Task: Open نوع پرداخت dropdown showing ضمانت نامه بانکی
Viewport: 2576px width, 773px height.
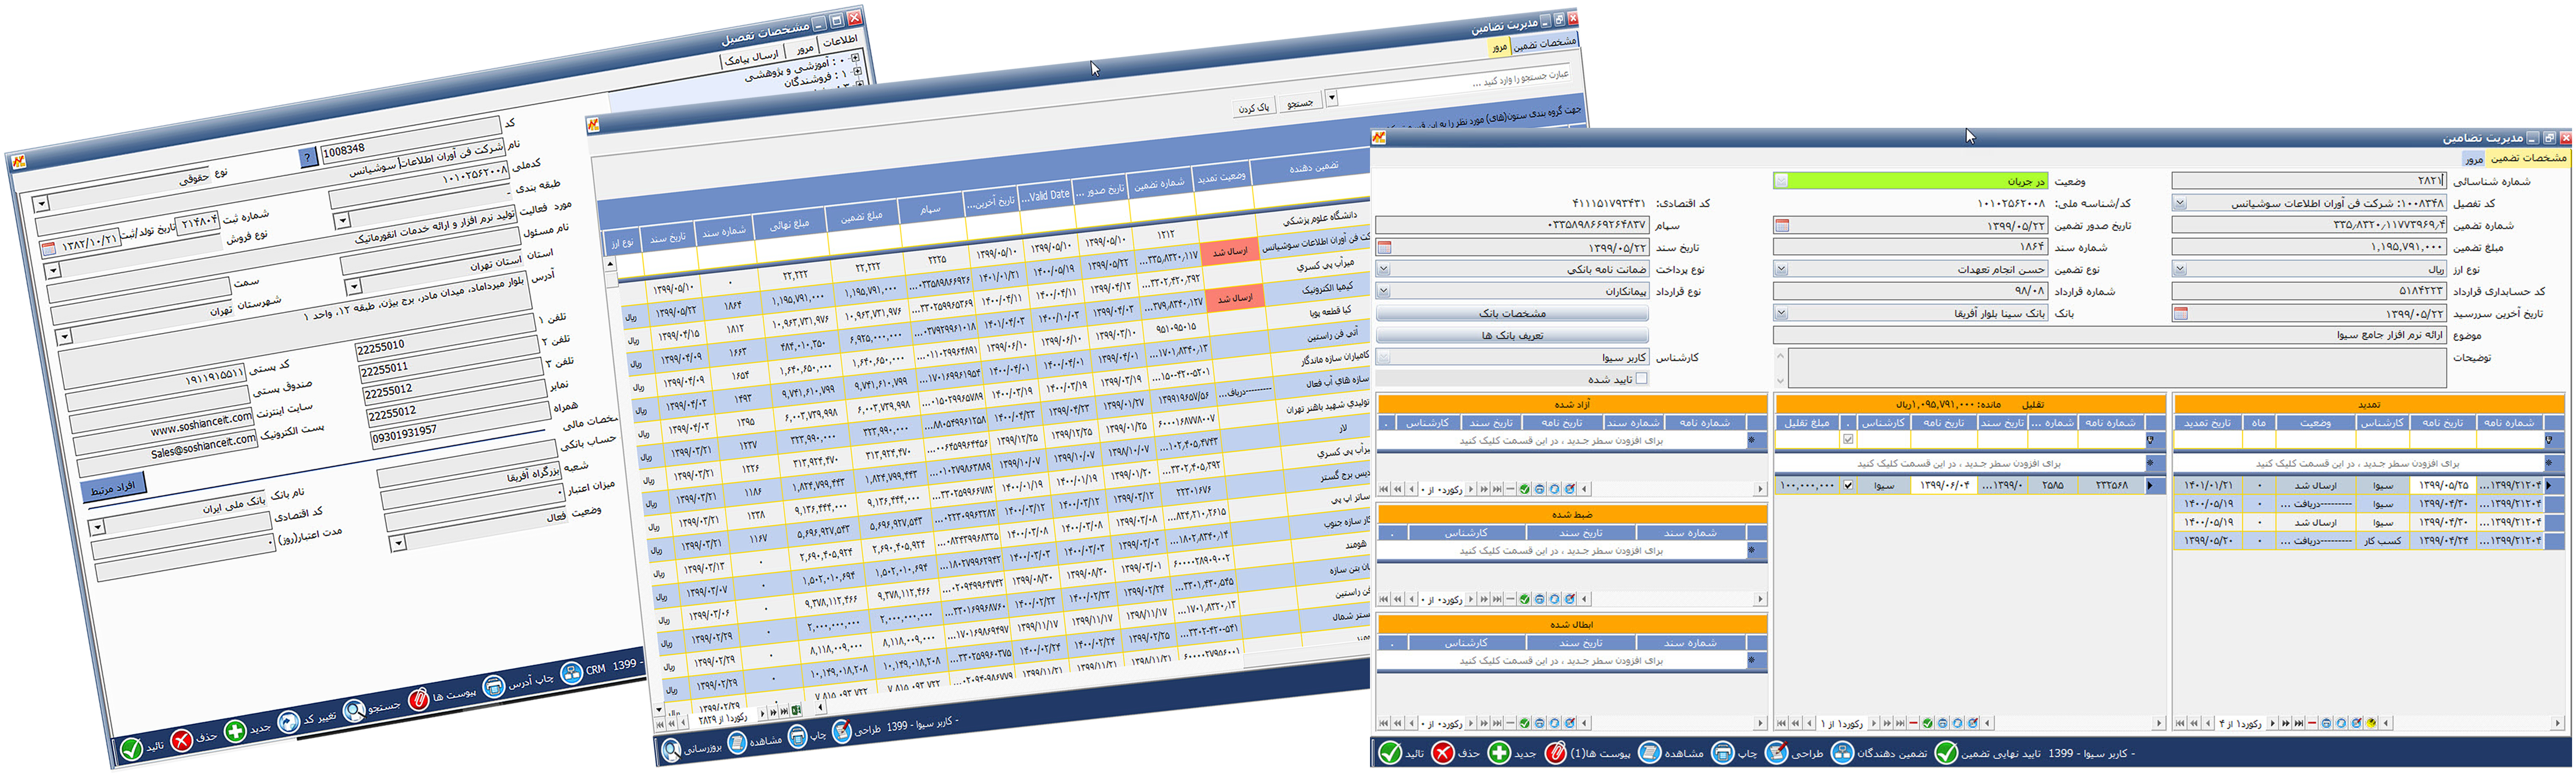Action: [x=1383, y=269]
